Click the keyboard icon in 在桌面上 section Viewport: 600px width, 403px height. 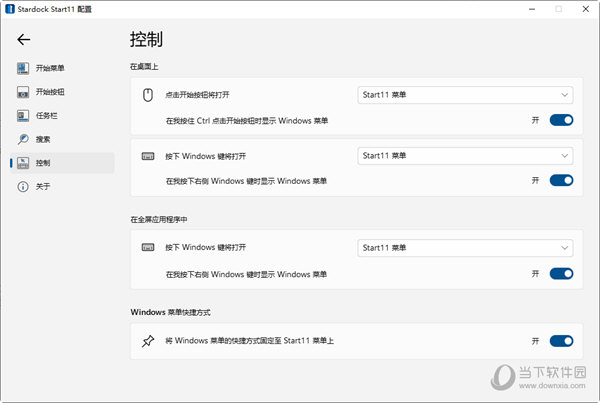pos(148,156)
